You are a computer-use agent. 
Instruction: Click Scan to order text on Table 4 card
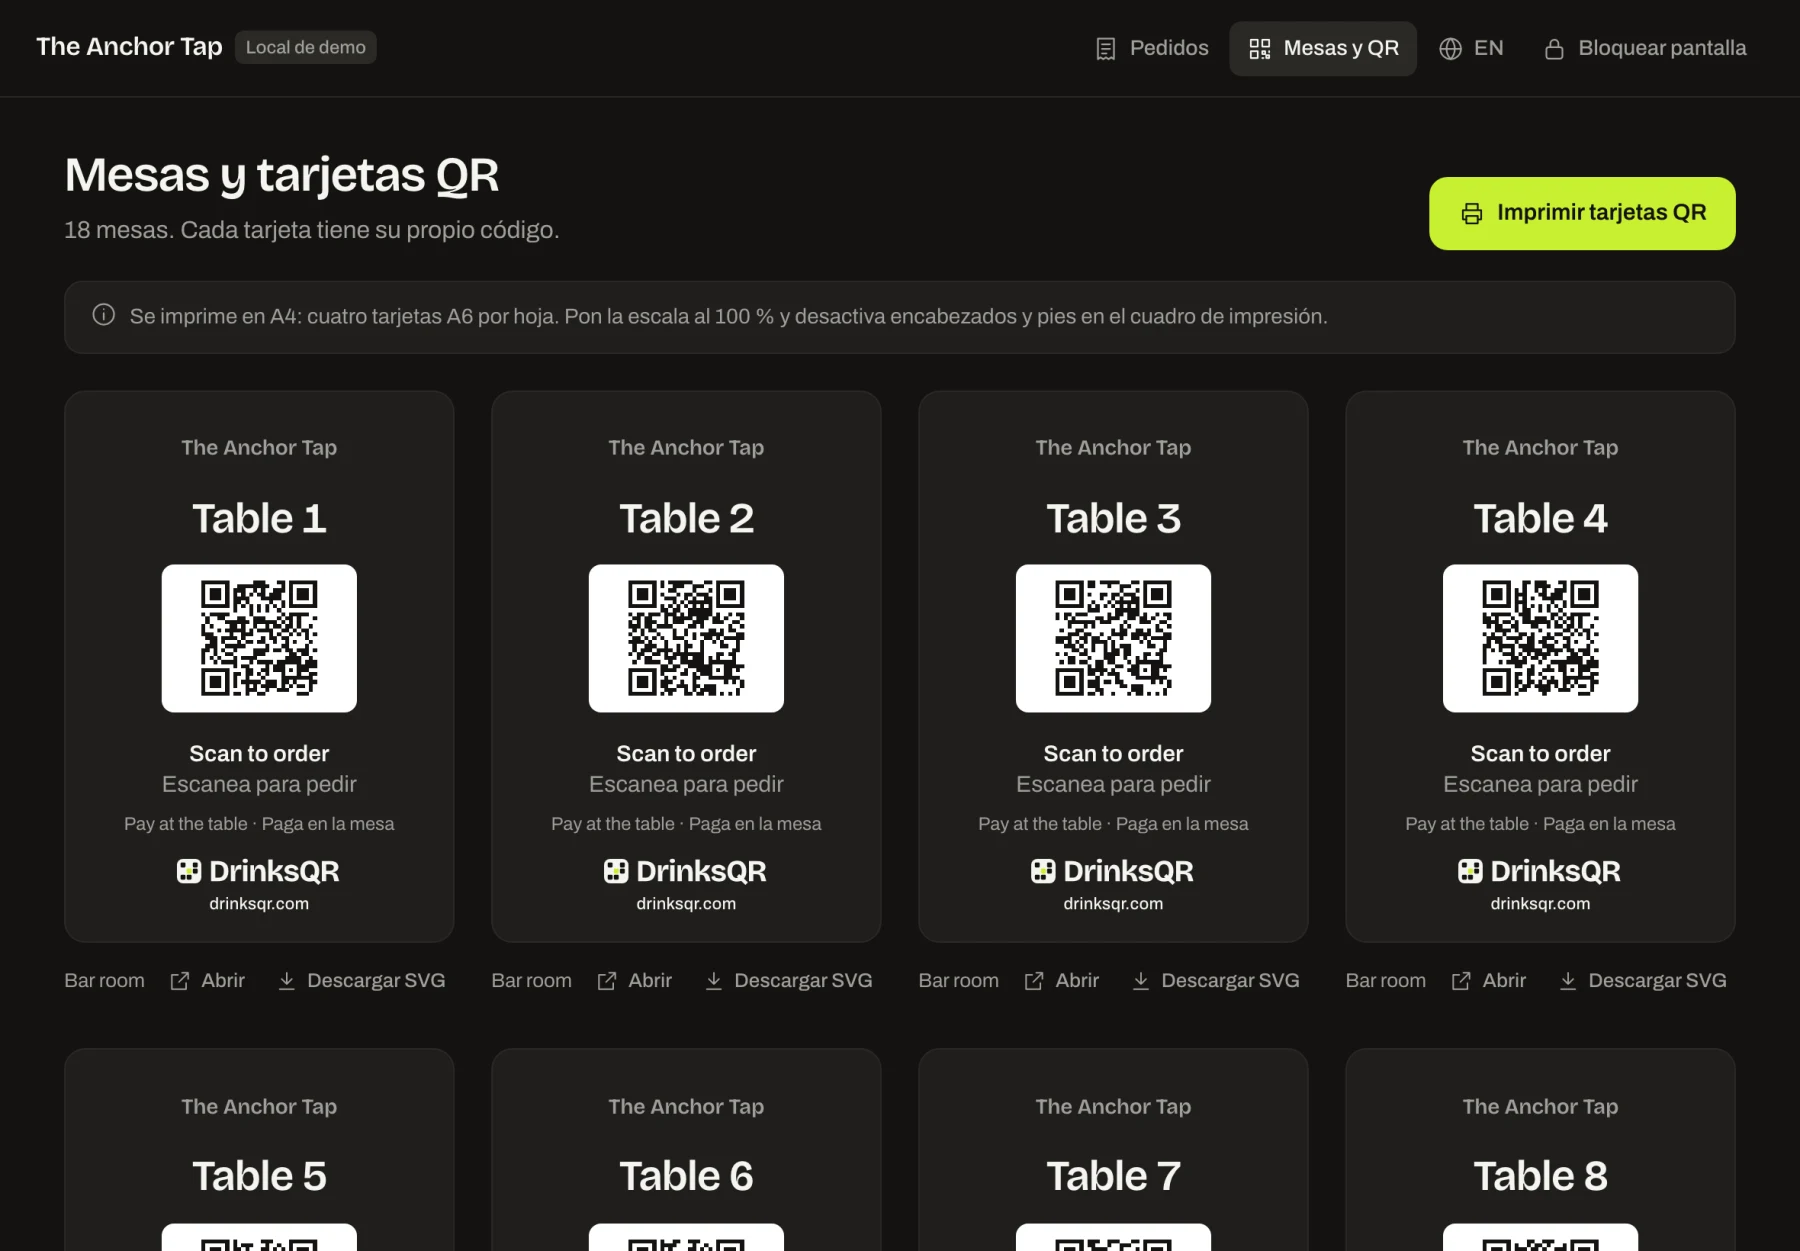[x=1540, y=754]
